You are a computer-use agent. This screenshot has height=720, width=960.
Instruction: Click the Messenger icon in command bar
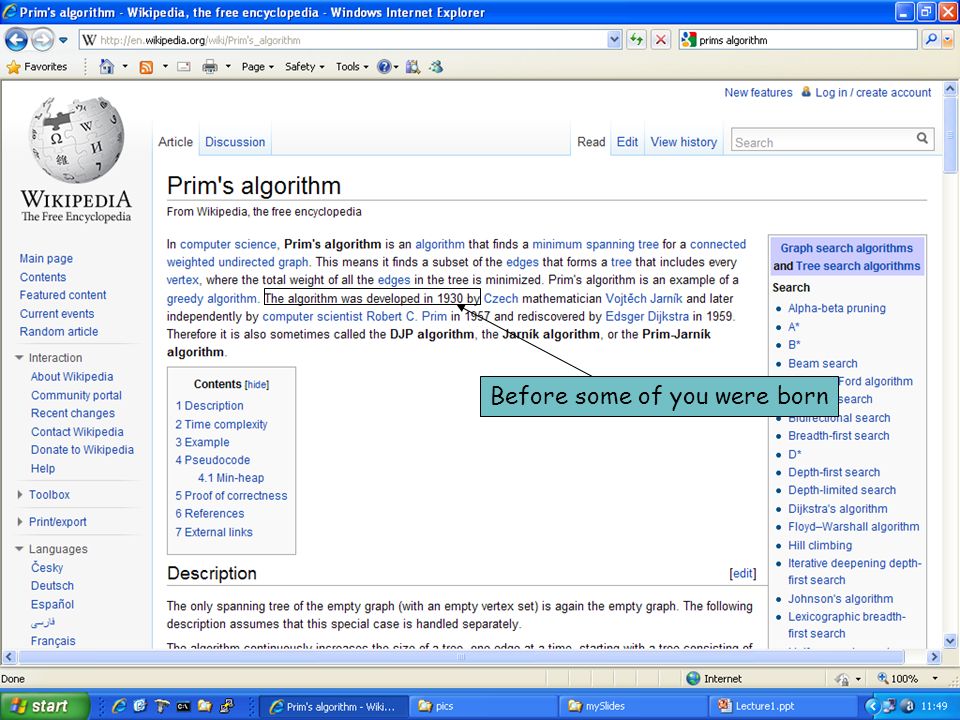436,66
